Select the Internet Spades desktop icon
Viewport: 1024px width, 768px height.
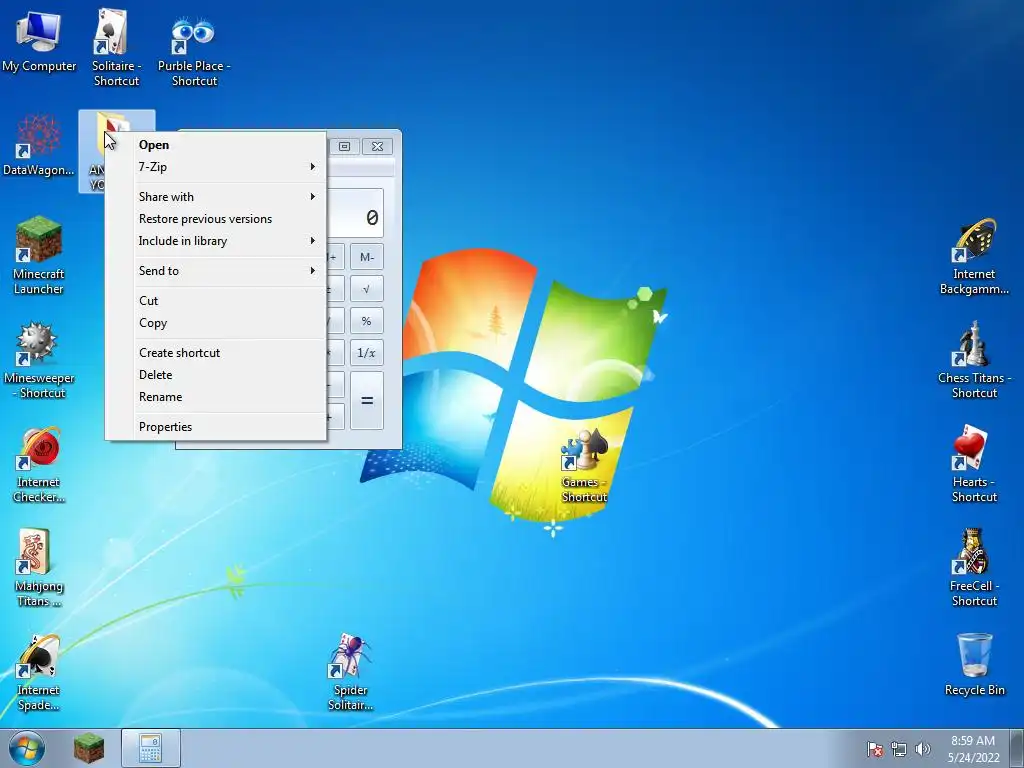tap(39, 672)
